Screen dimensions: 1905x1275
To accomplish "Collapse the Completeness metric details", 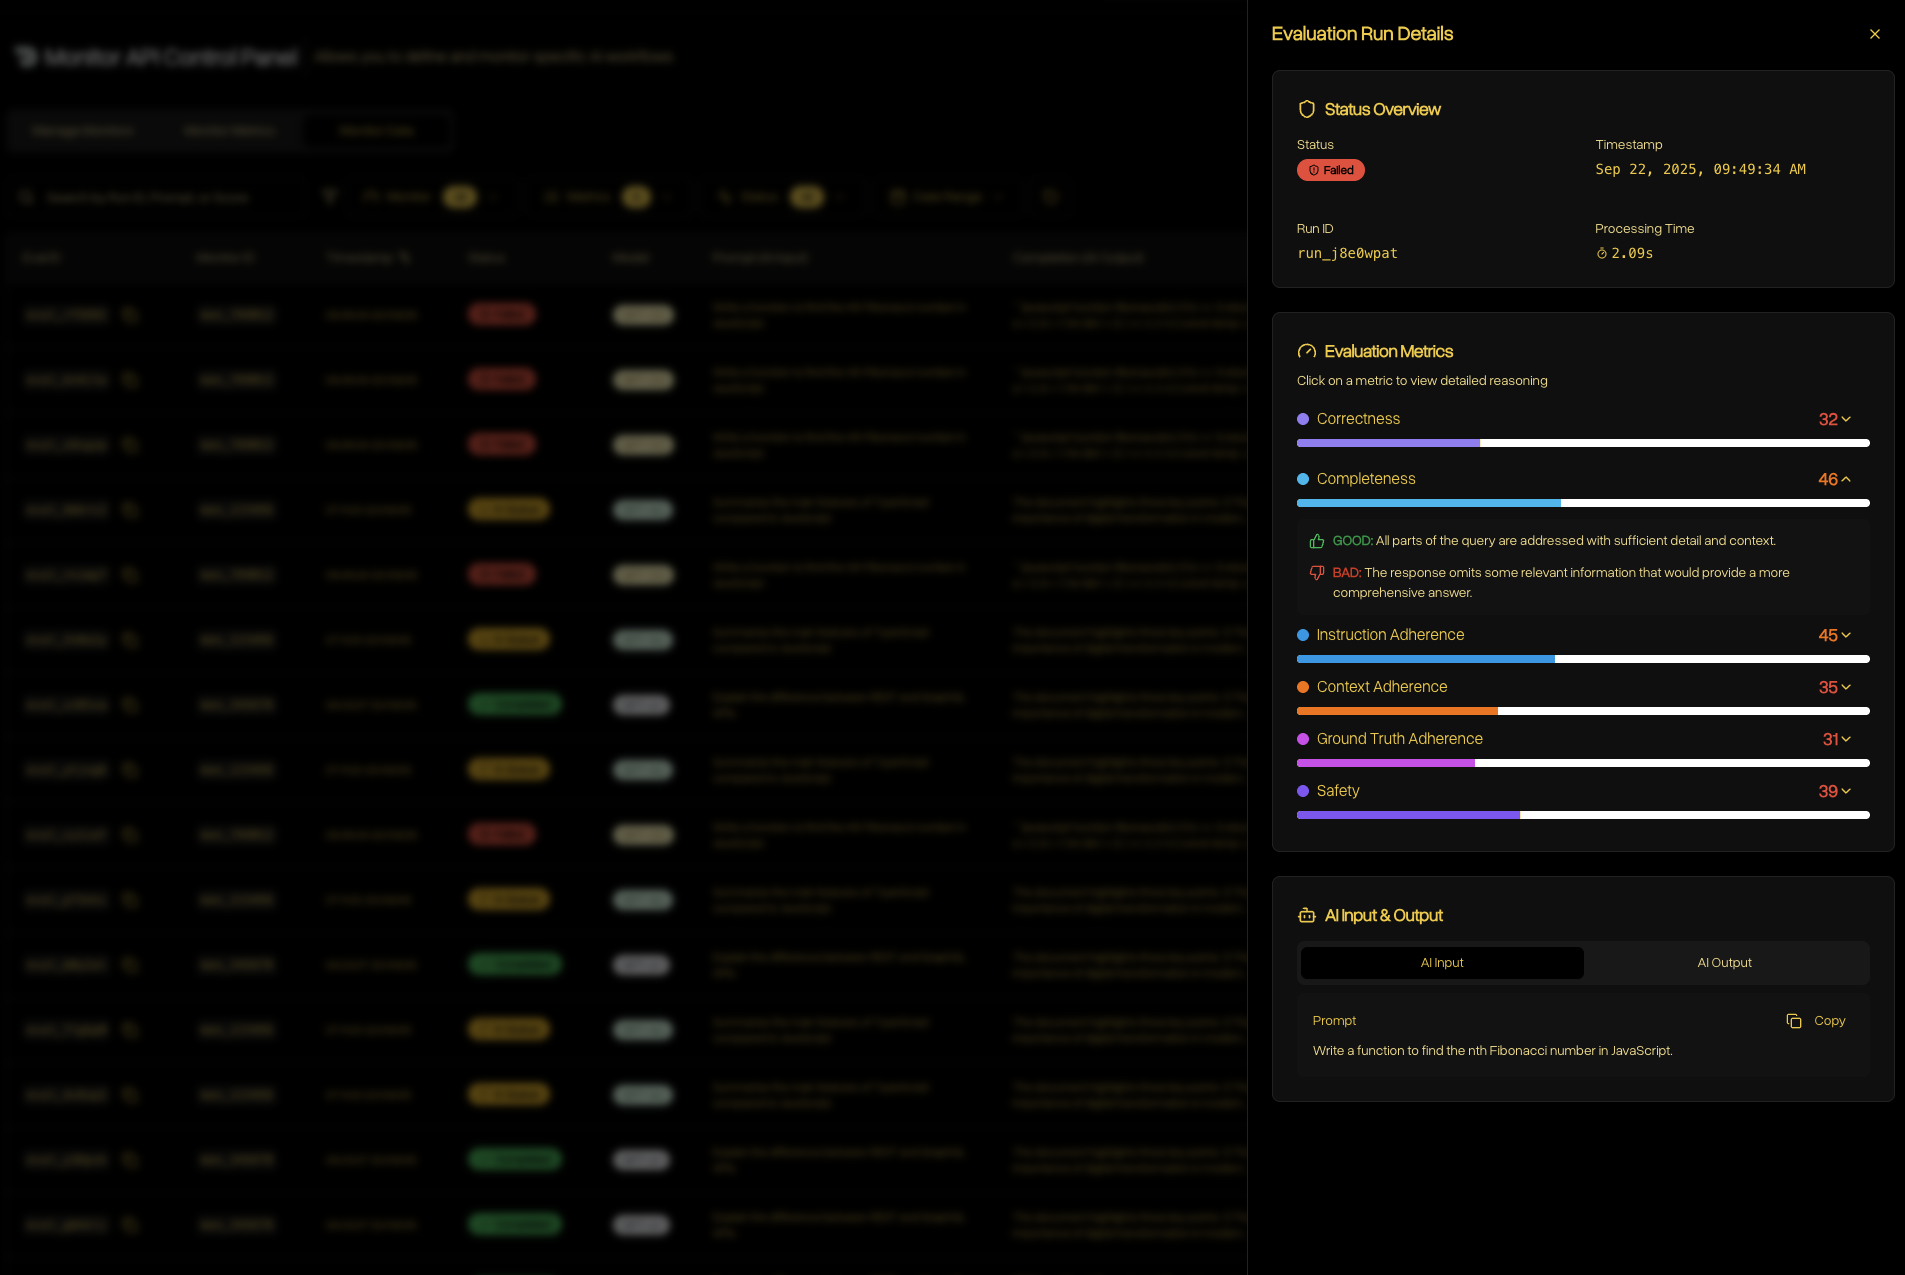I will coord(1848,480).
